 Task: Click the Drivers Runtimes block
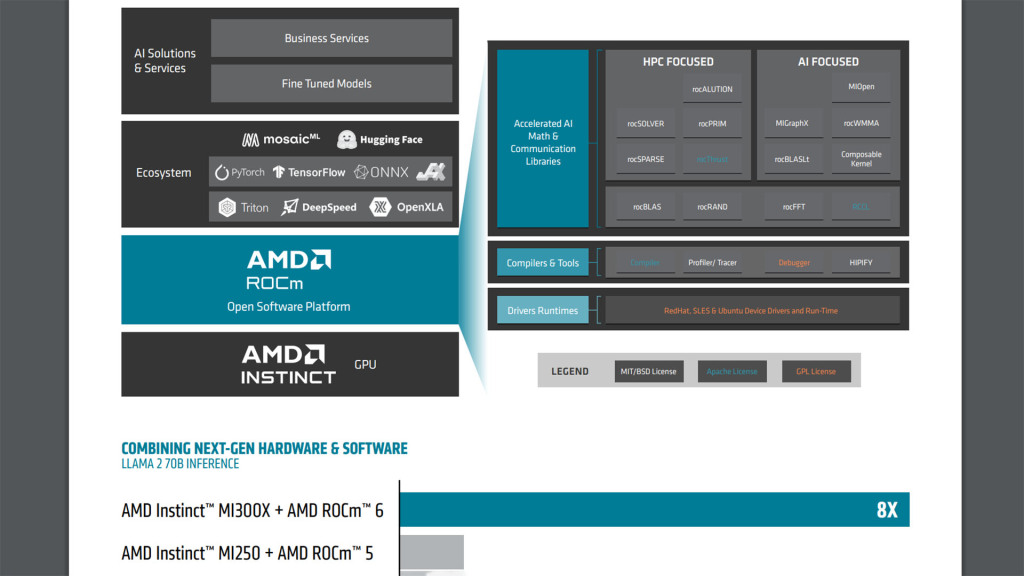[x=543, y=310]
